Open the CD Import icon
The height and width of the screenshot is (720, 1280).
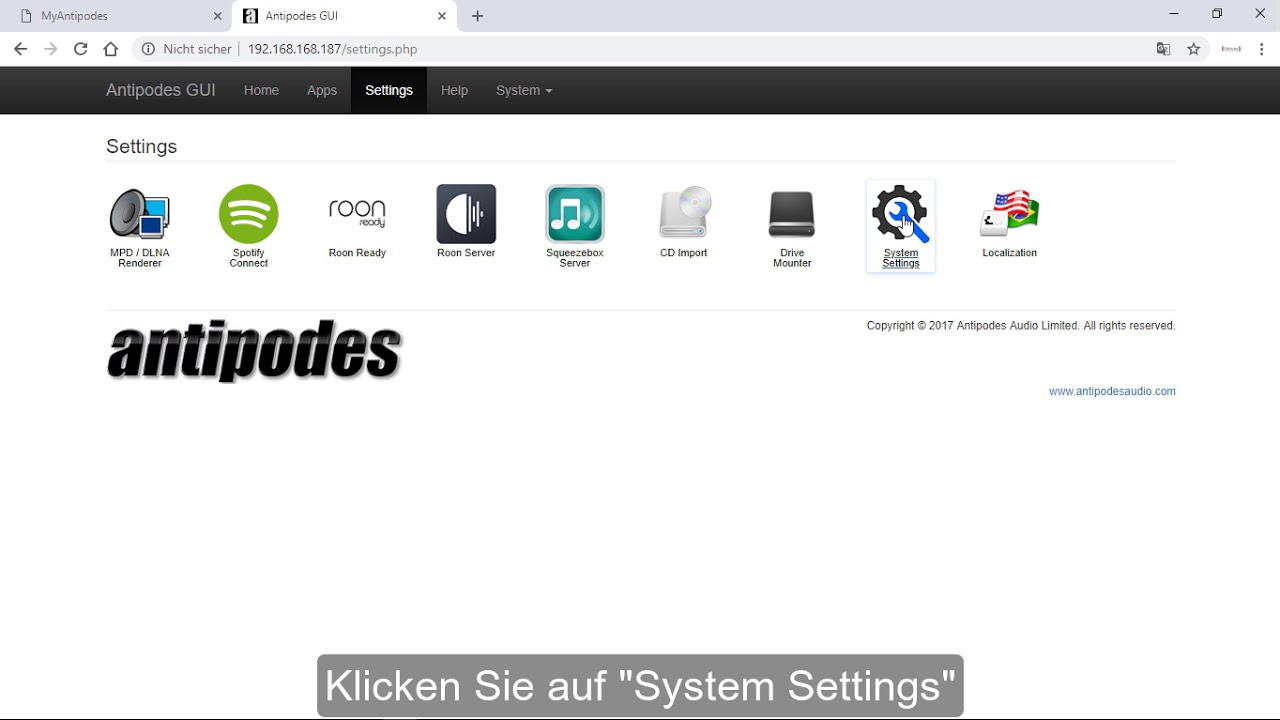[x=684, y=214]
